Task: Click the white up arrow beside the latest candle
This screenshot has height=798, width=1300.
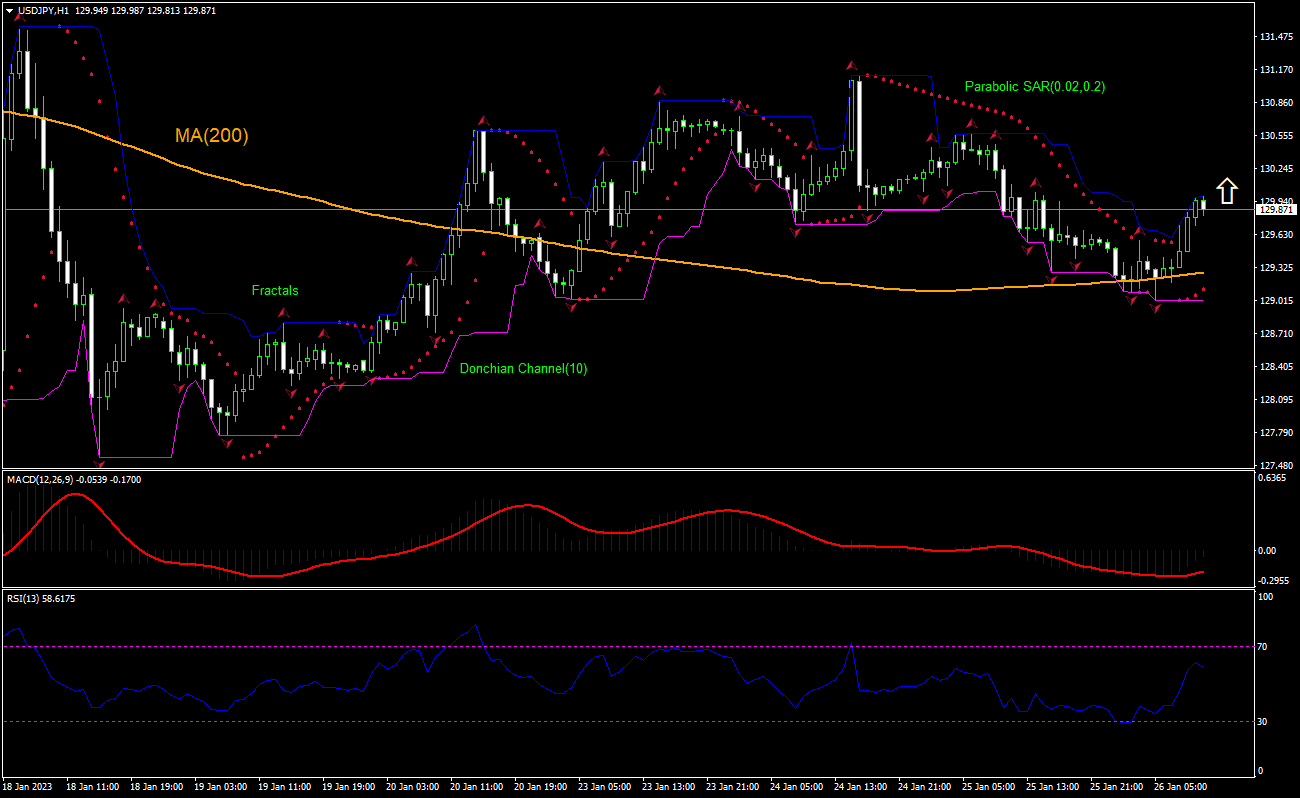Action: 1227,190
